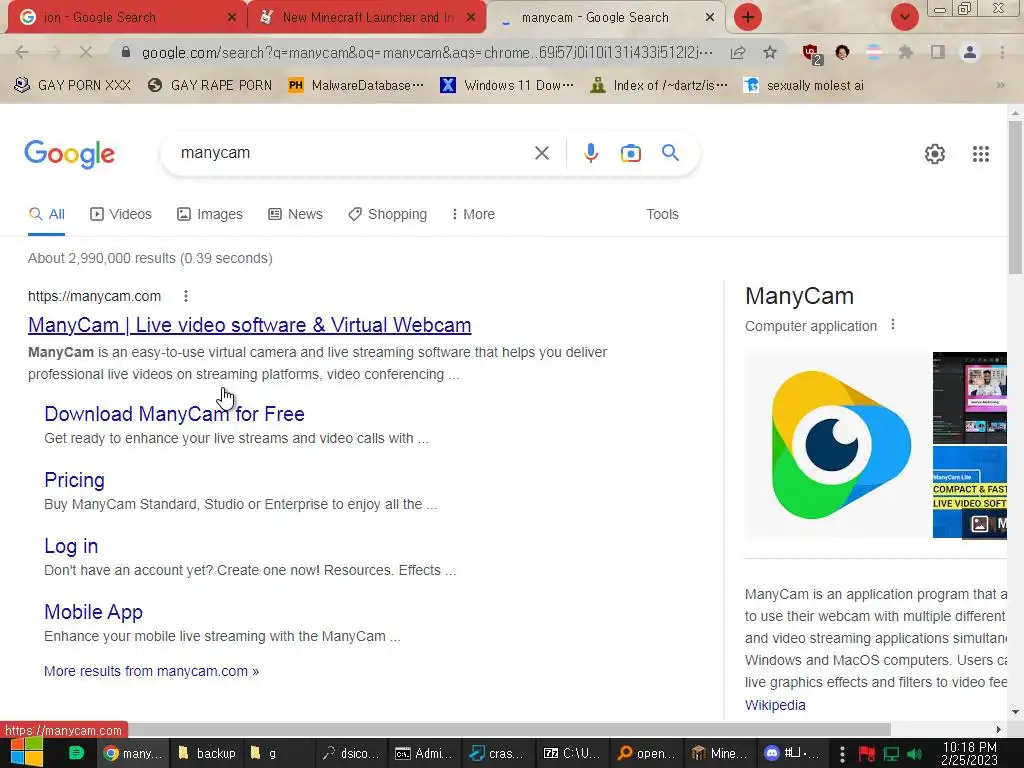
Task: Open the tab search dropdown button
Action: pos(904,17)
